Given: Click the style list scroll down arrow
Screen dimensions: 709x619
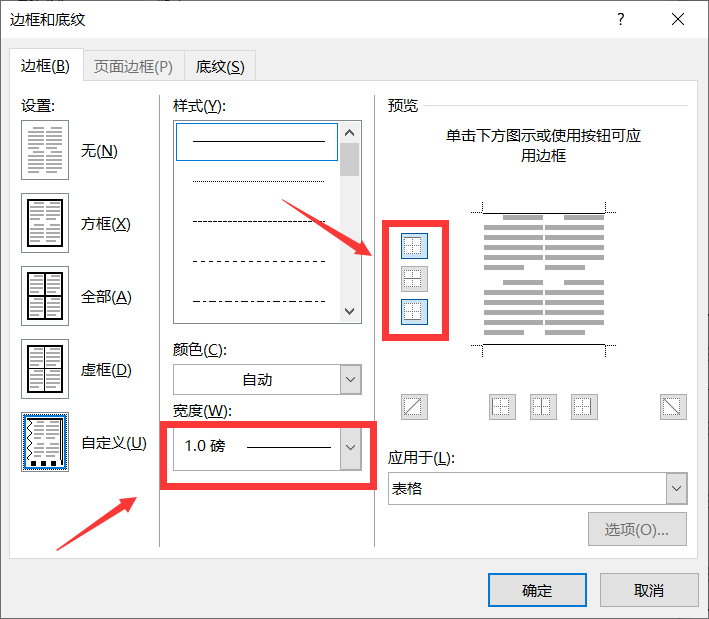Looking at the screenshot, I should coord(350,311).
